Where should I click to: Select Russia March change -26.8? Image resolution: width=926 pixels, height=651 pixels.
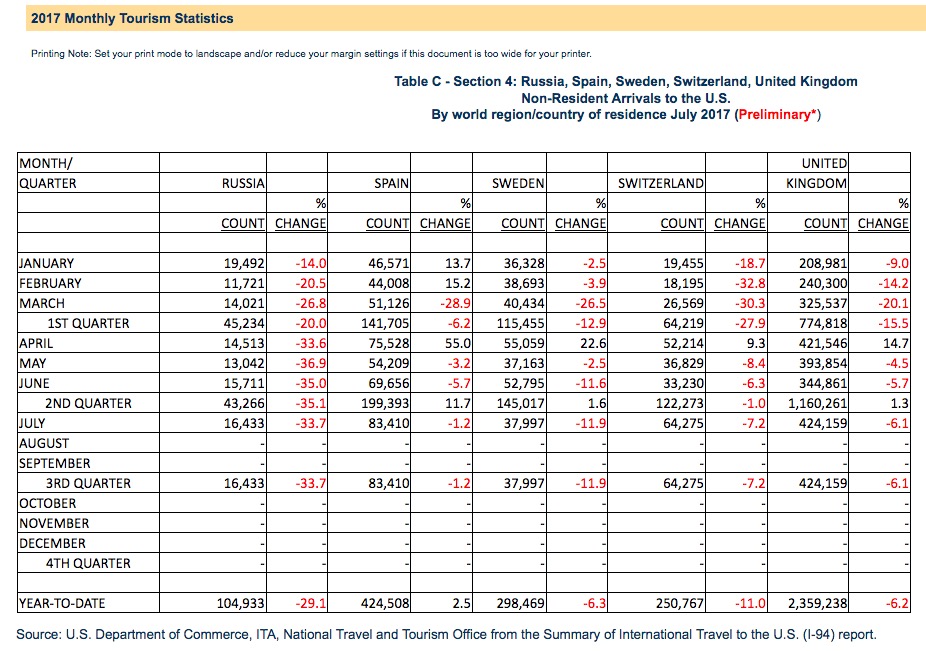311,304
